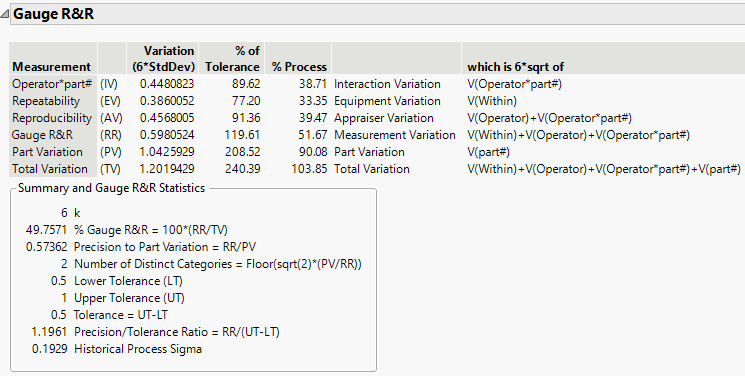Click the (EV) abbreviation cell
The width and height of the screenshot is (745, 376).
[110, 101]
